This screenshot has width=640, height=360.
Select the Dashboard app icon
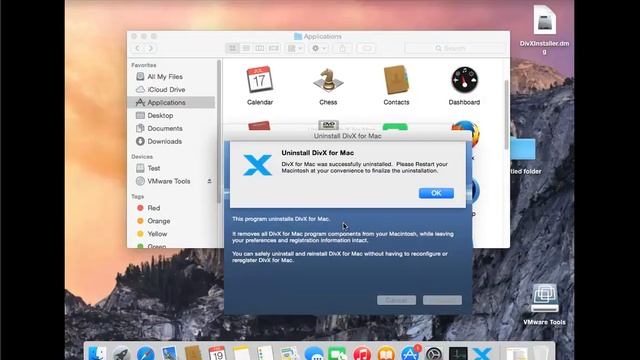464,80
